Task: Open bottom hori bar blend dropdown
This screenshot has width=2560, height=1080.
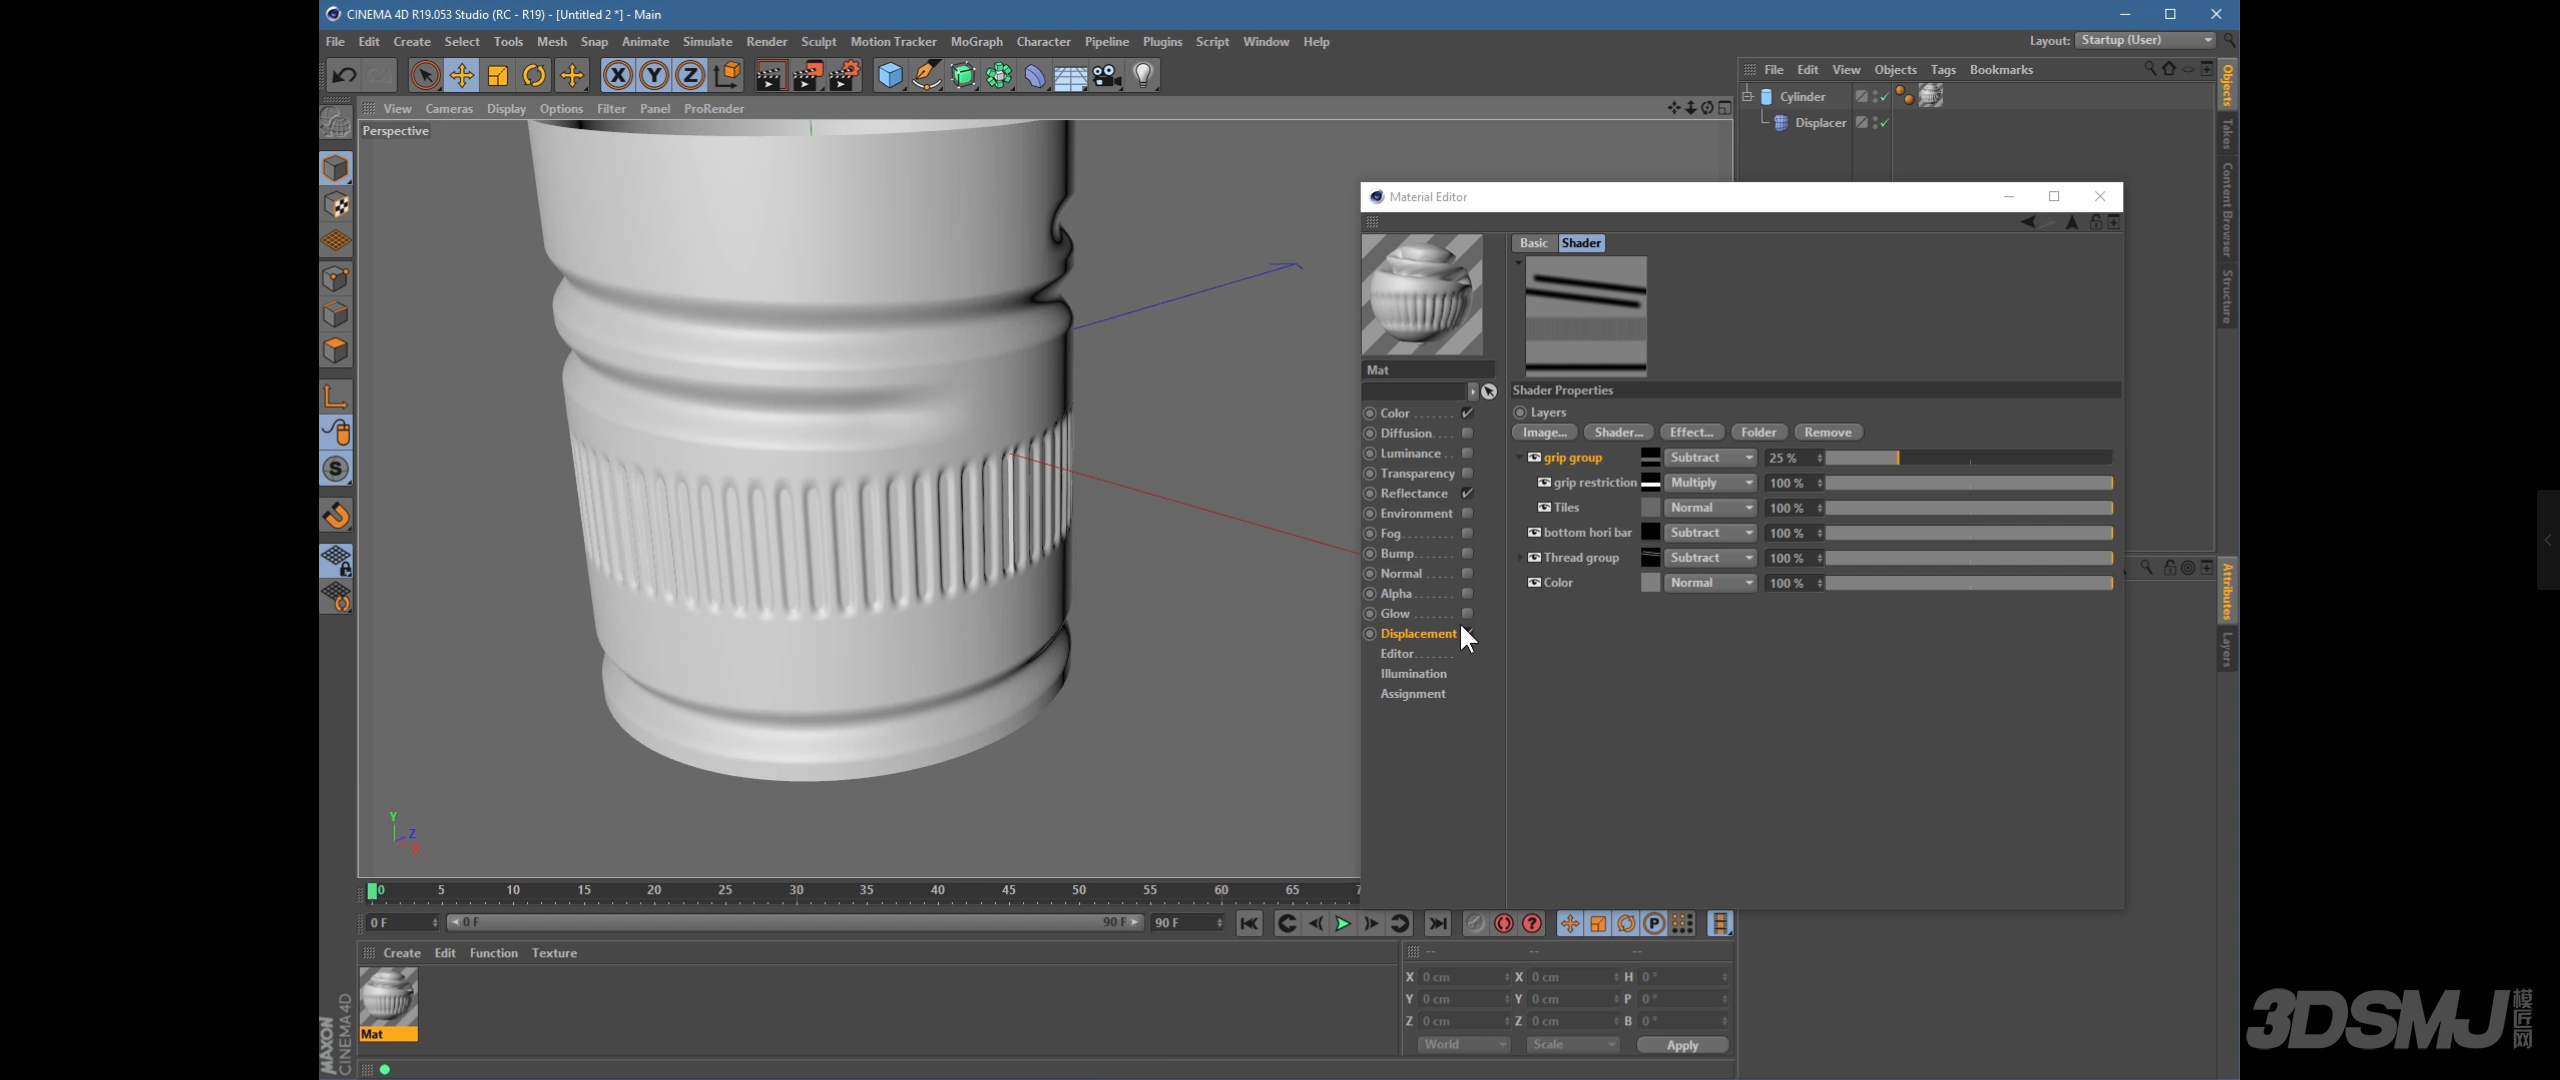Action: (x=1710, y=532)
